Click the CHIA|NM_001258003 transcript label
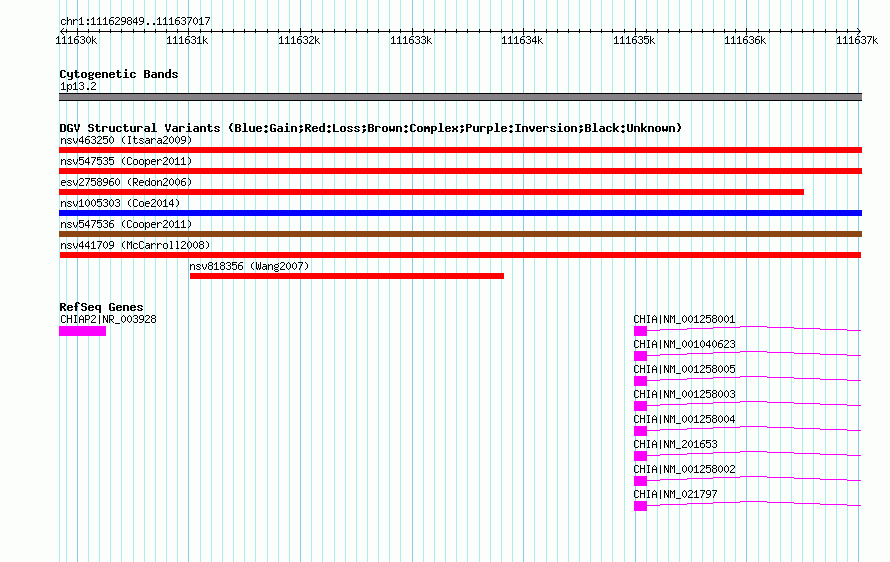 [x=684, y=394]
